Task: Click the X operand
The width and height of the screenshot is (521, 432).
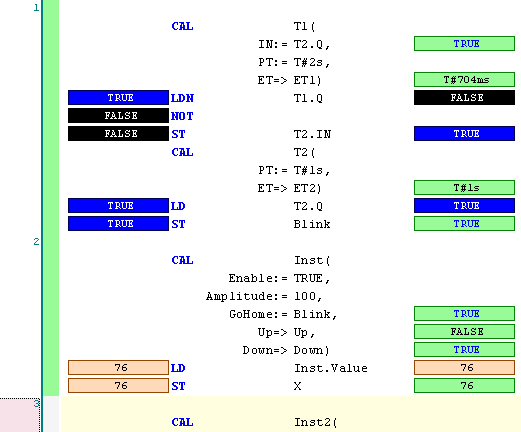Action: pos(297,386)
